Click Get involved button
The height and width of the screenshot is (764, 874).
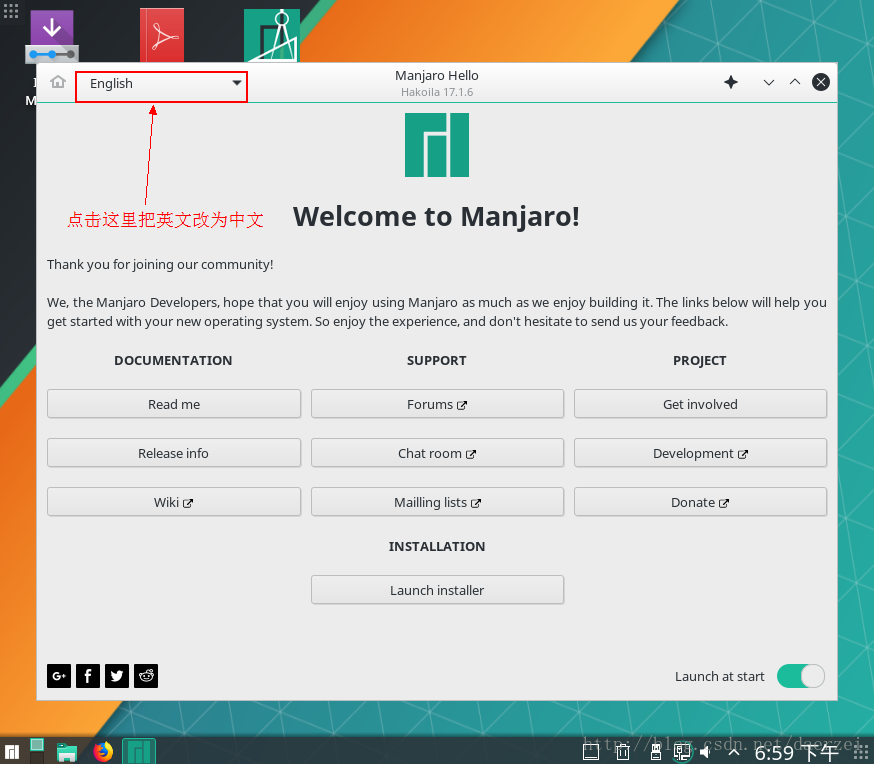tap(701, 404)
